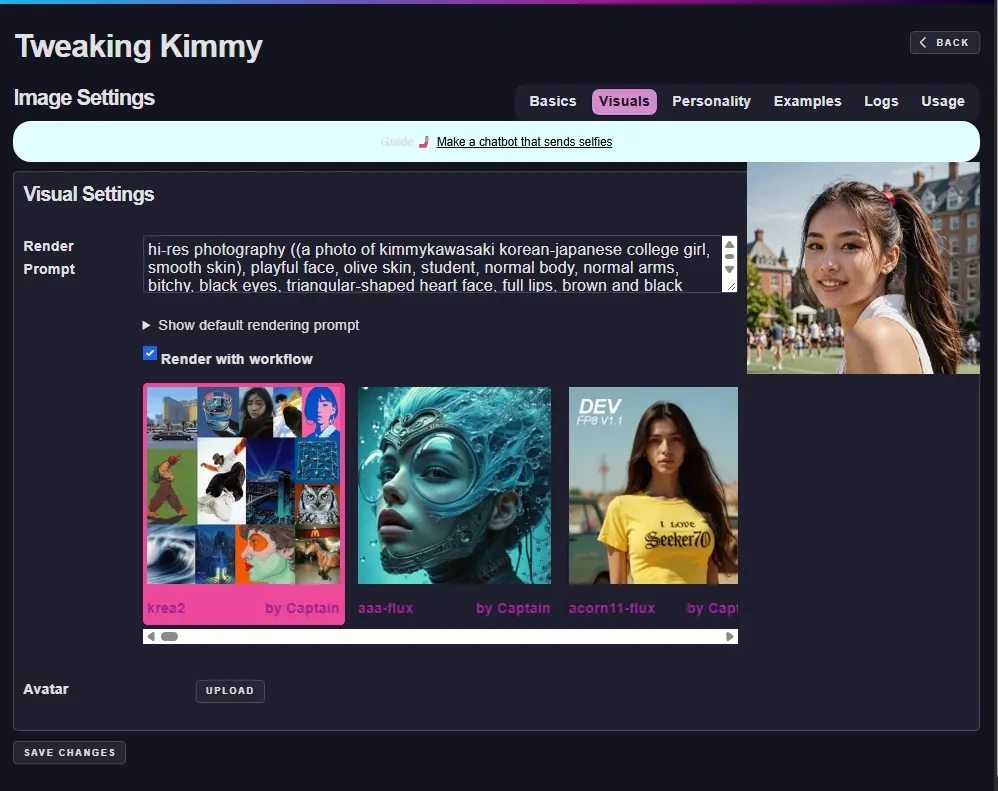Click the Render Prompt scroll-up arrow
998x791 pixels.
(x=729, y=244)
